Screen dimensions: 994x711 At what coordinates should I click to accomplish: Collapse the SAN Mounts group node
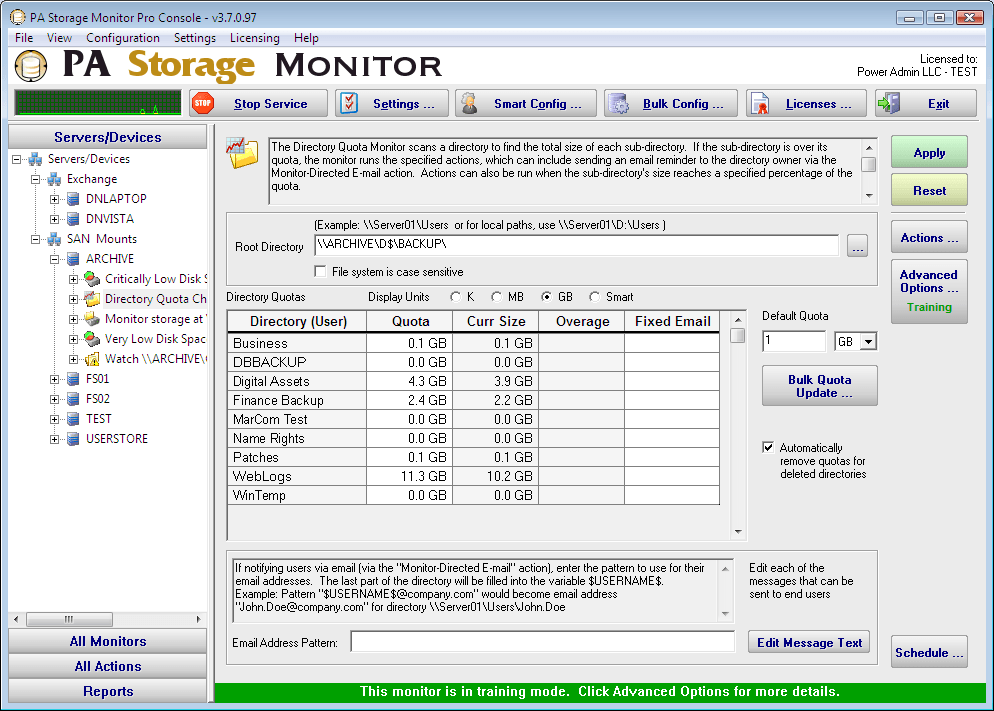click(36, 240)
